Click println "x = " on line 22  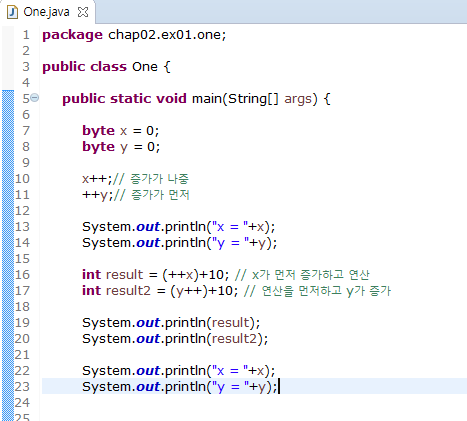click(179, 371)
